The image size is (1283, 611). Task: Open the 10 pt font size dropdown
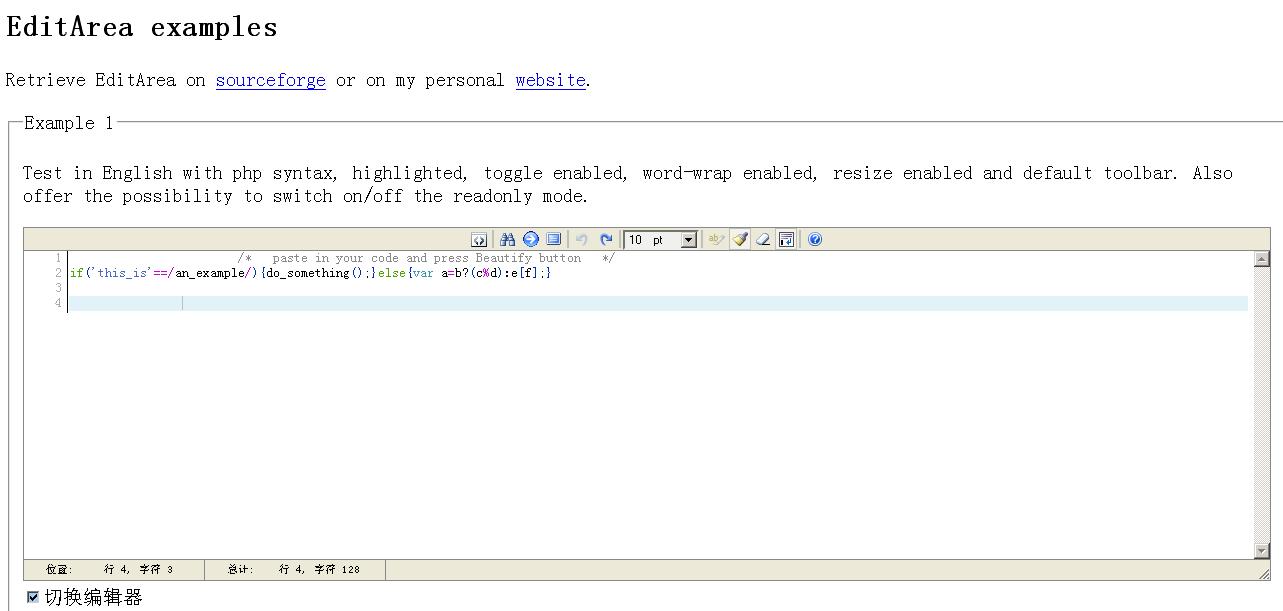coord(660,240)
